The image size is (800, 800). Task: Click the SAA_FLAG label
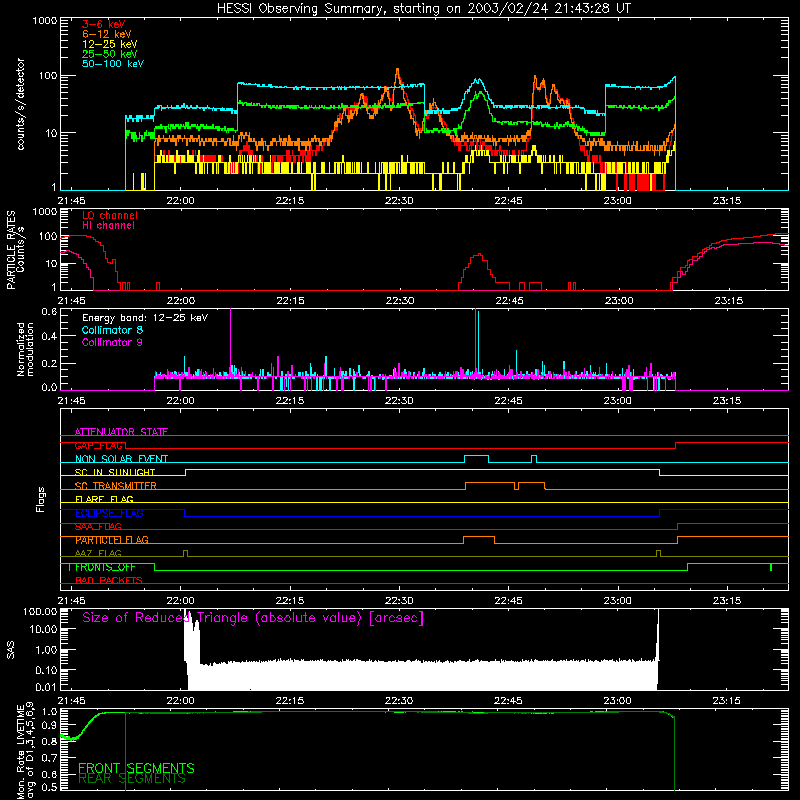pos(98,527)
